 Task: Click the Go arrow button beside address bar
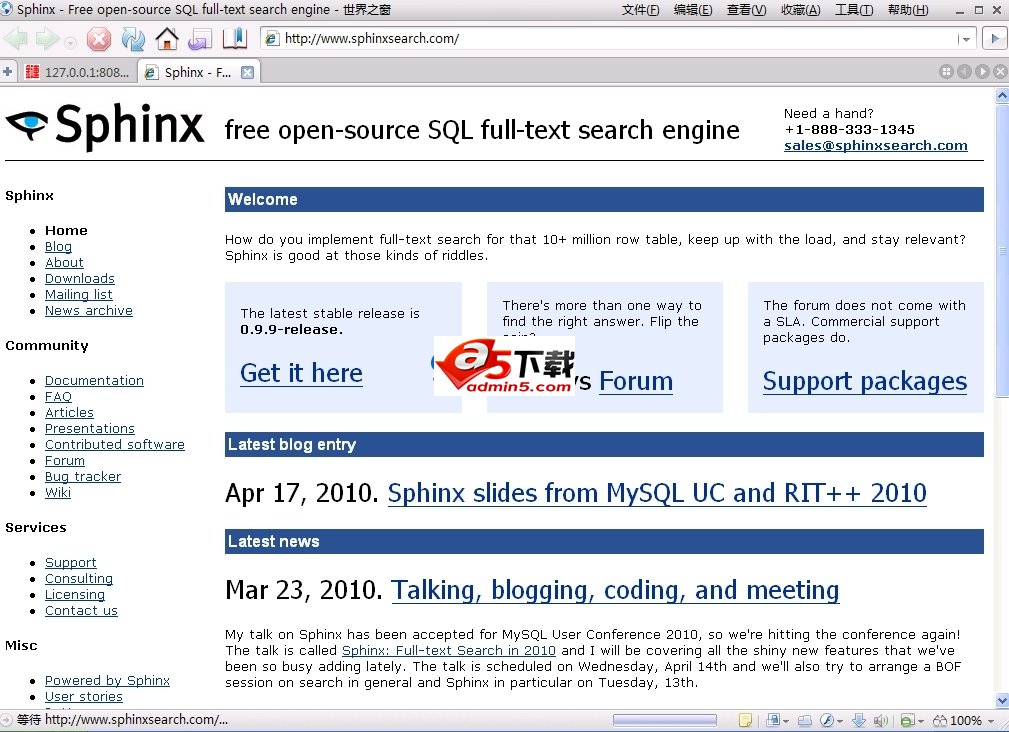click(x=995, y=39)
